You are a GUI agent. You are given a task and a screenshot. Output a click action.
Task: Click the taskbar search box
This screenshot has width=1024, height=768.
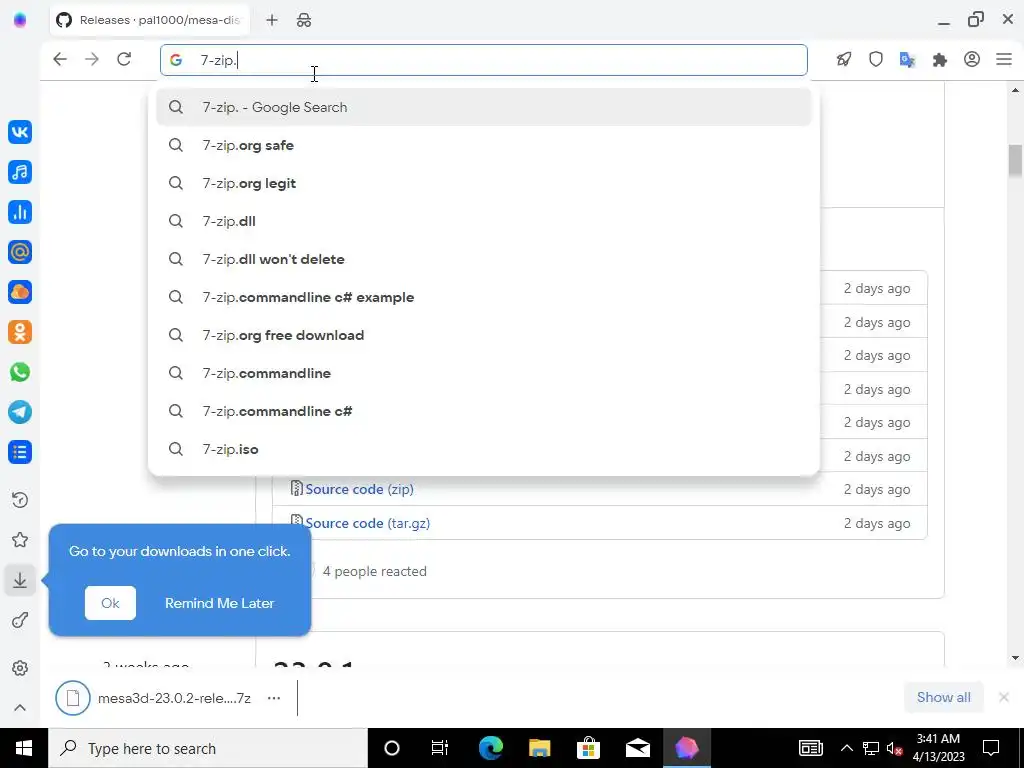pyautogui.click(x=208, y=748)
